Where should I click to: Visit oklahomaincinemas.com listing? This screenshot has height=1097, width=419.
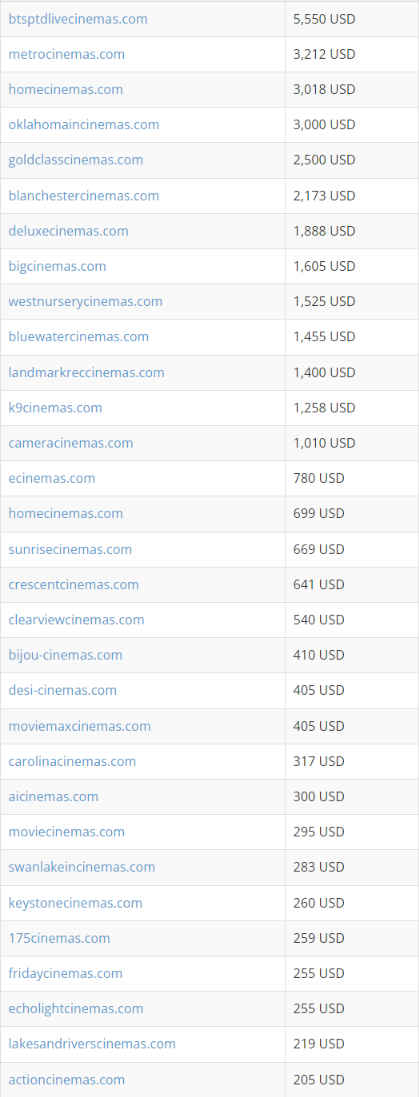coord(84,125)
